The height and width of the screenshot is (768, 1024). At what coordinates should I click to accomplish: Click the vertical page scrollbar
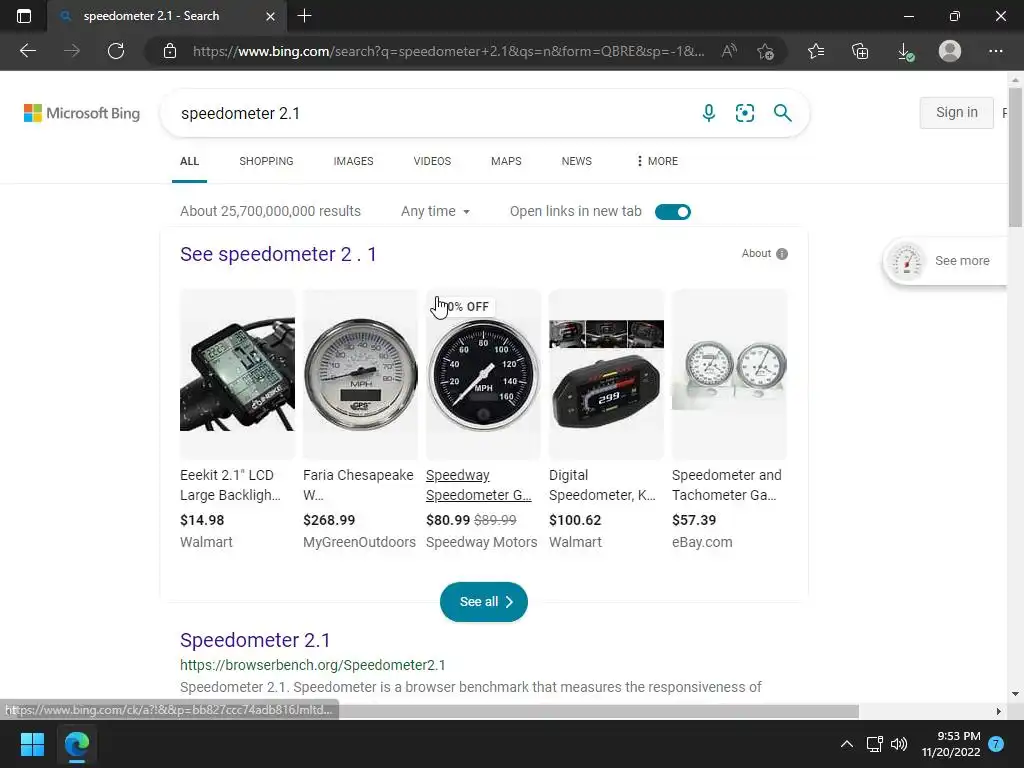click(x=1015, y=157)
